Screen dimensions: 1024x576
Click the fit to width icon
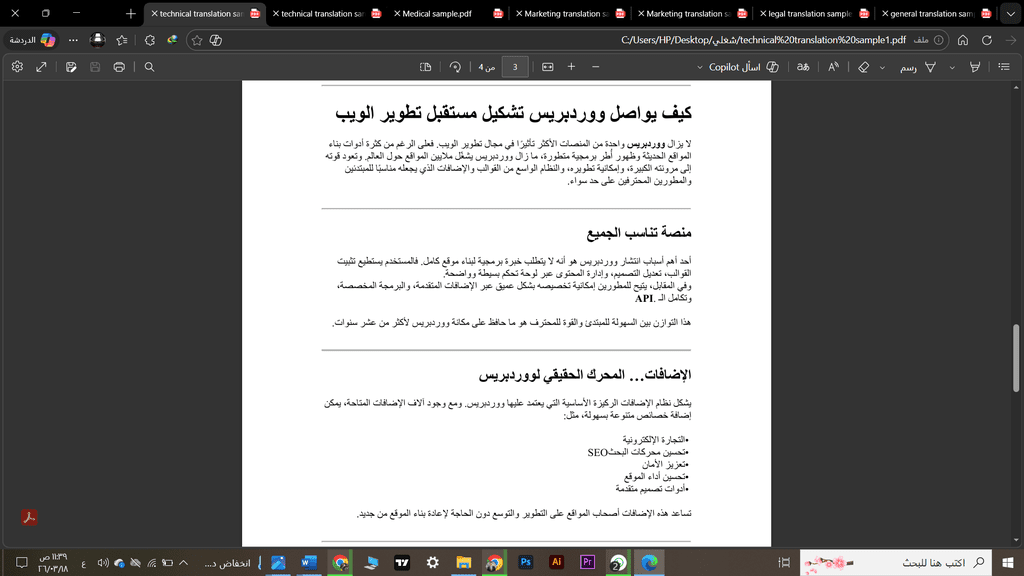click(548, 67)
